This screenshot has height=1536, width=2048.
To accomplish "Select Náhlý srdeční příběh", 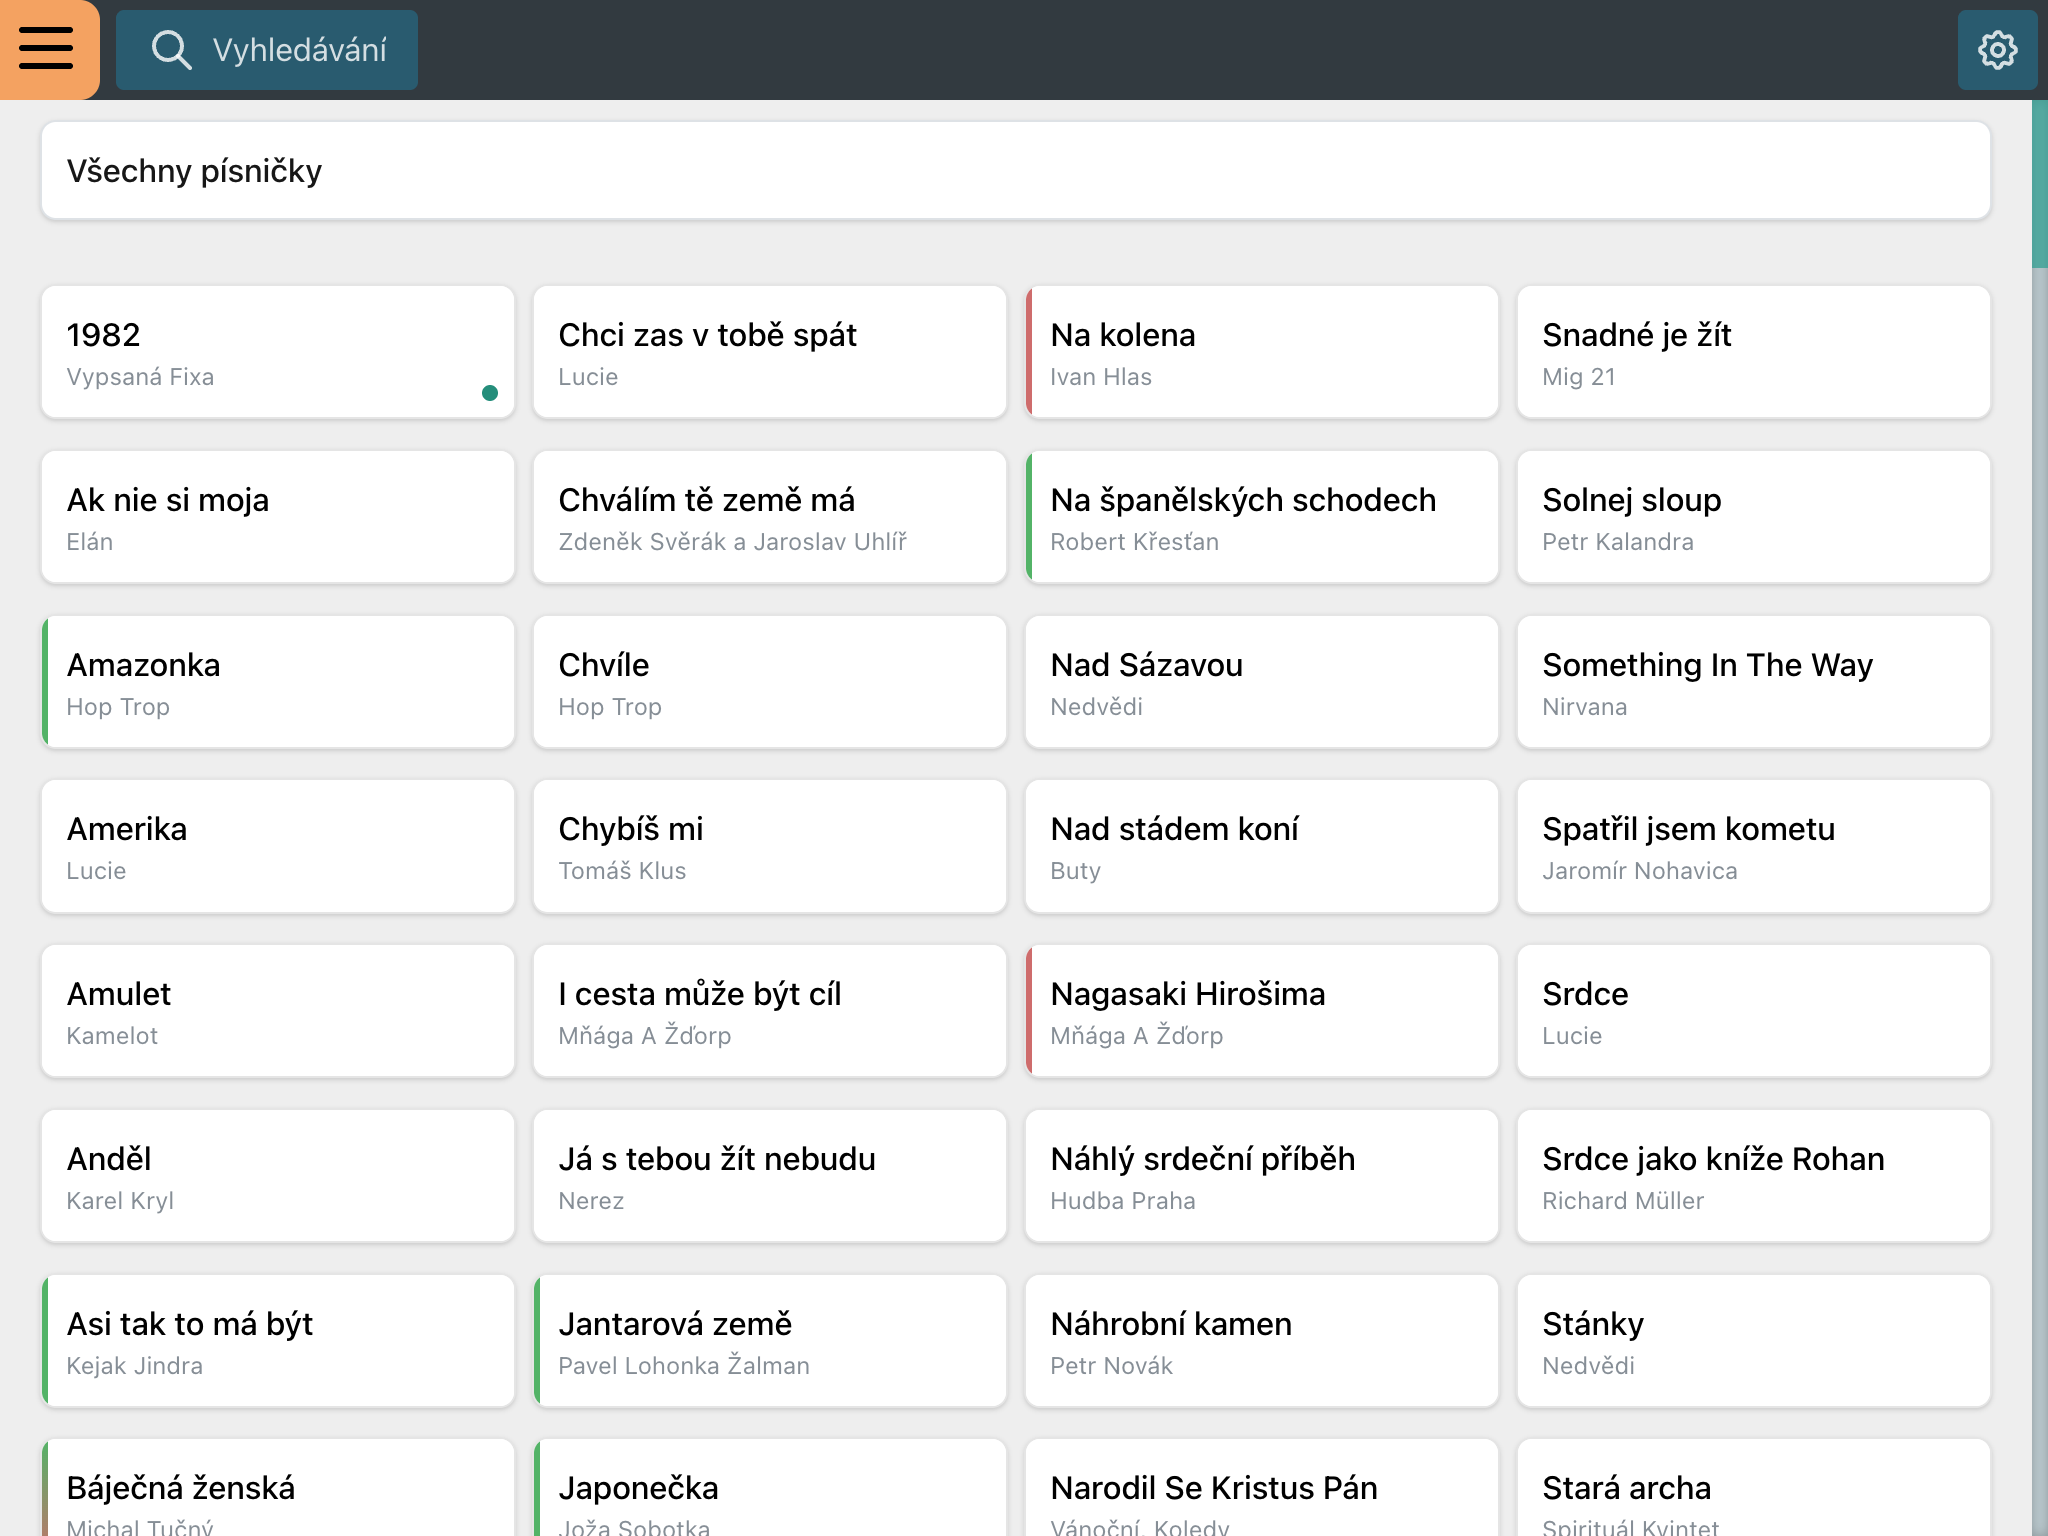I will pos(1262,1176).
